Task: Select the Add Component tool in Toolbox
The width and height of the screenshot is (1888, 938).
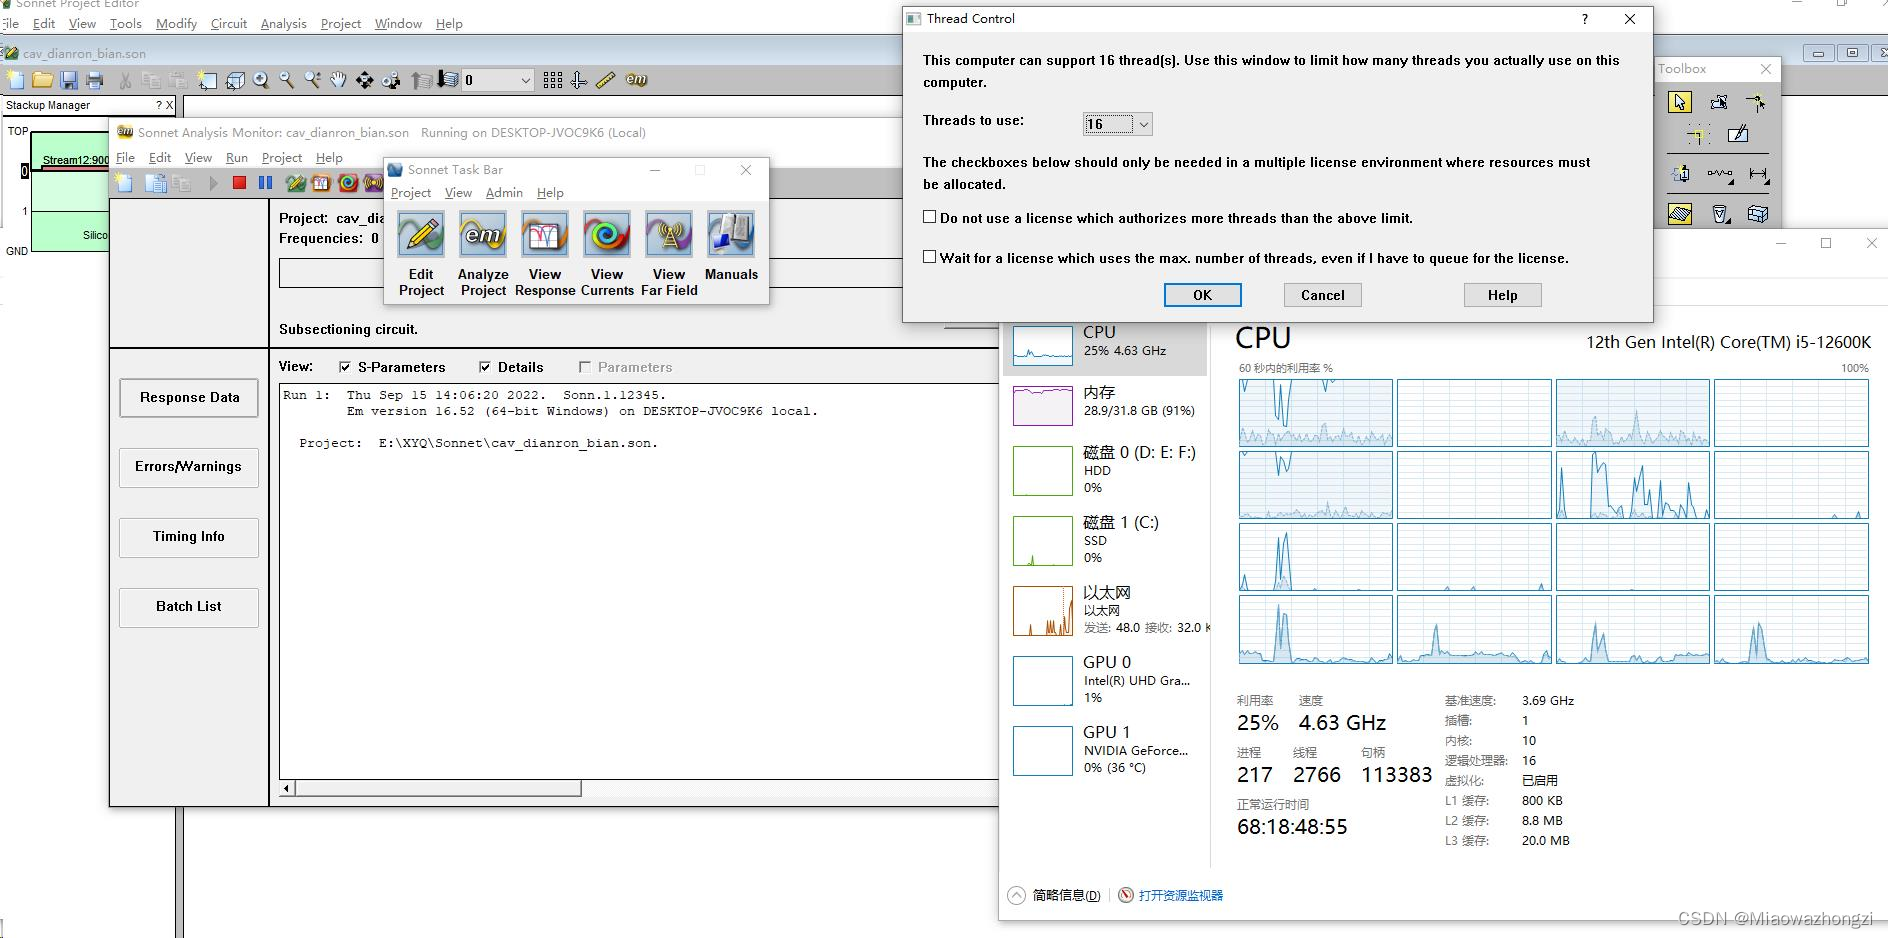Action: click(1719, 174)
